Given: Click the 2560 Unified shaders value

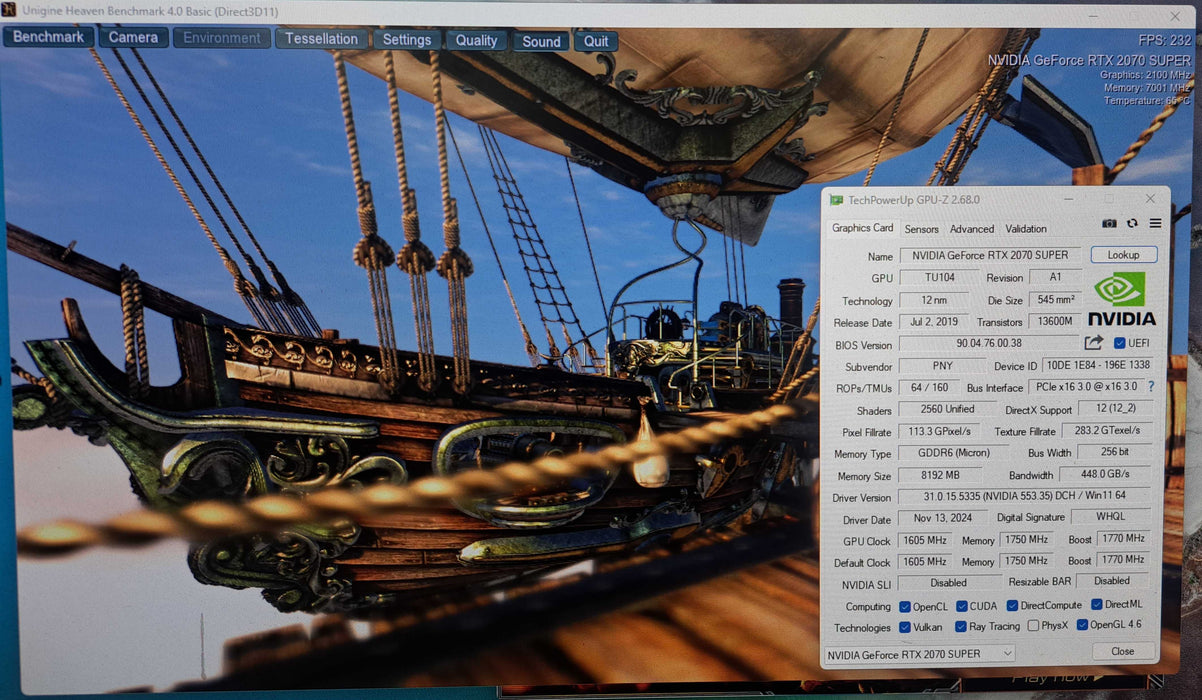Looking at the screenshot, I should point(947,409).
